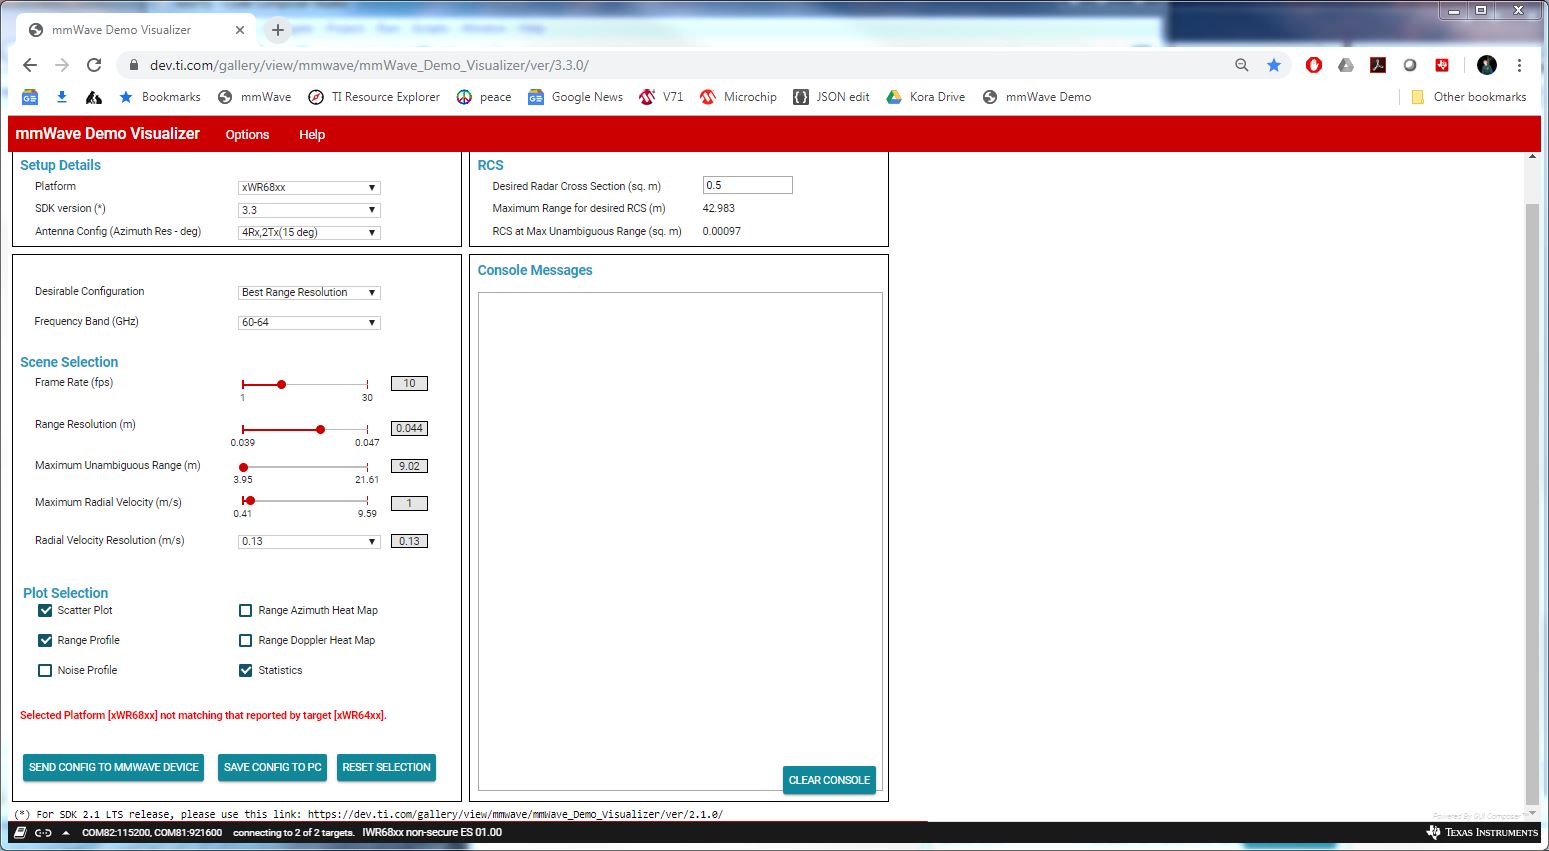
Task: Open the Antenna Config dropdown
Action: point(309,232)
